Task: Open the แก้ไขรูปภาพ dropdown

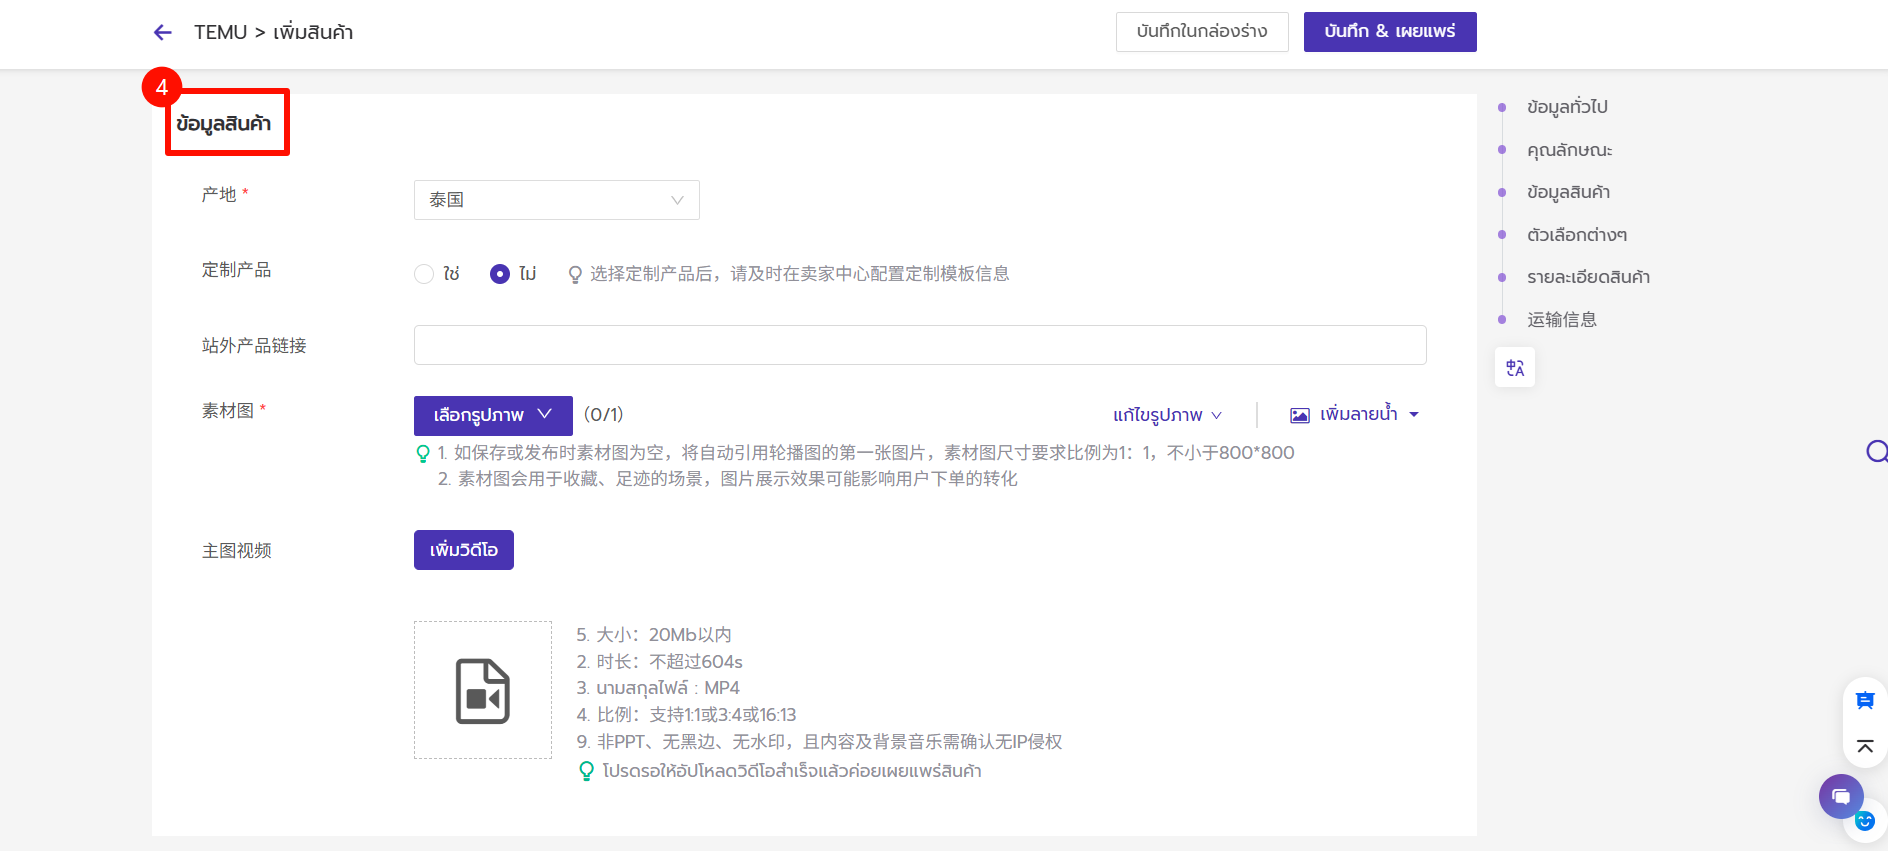Action: pyautogui.click(x=1167, y=415)
